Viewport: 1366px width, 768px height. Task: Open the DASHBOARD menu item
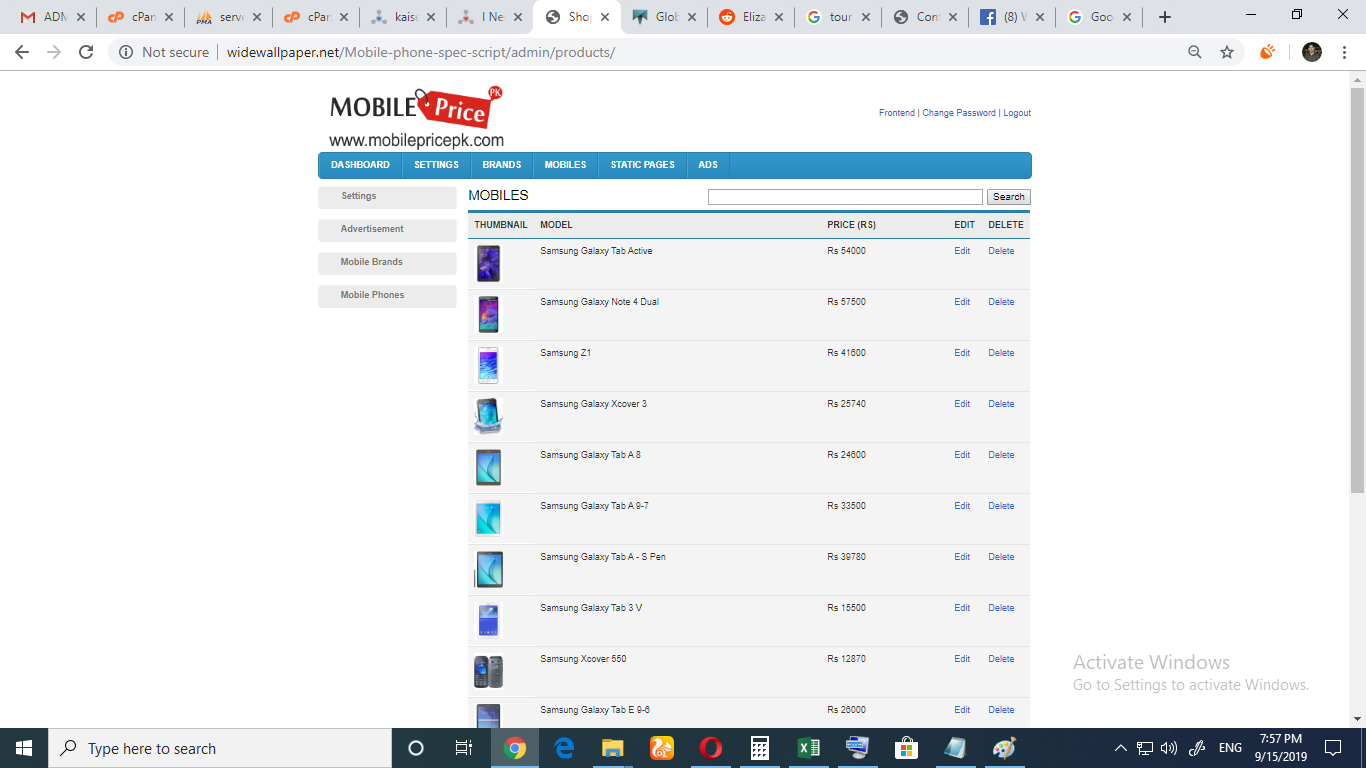360,165
